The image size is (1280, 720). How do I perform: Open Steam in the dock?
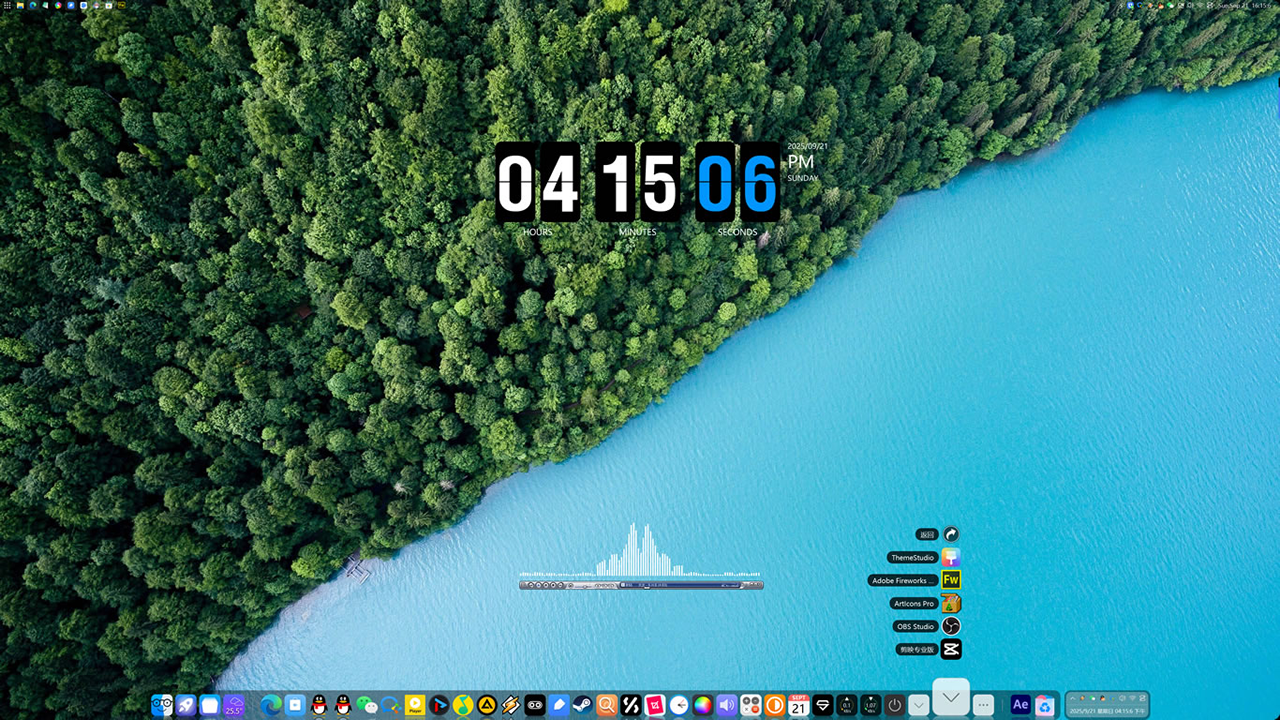pyautogui.click(x=582, y=705)
